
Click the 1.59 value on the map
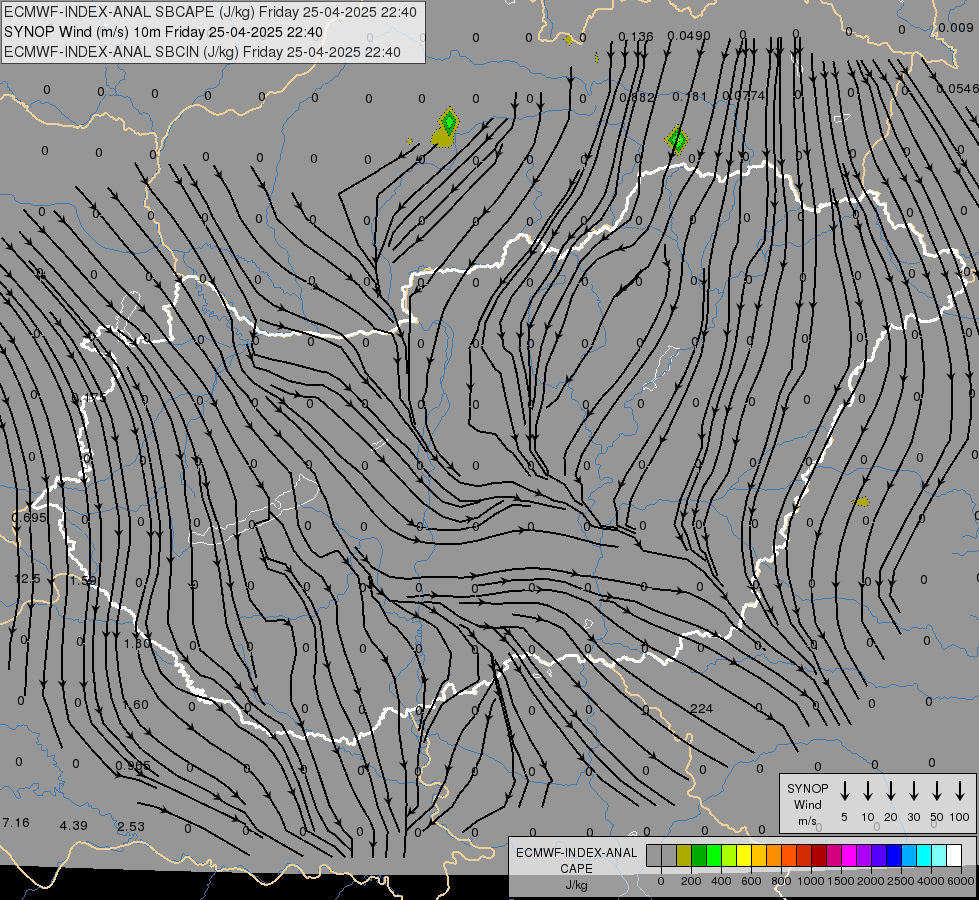[83, 580]
